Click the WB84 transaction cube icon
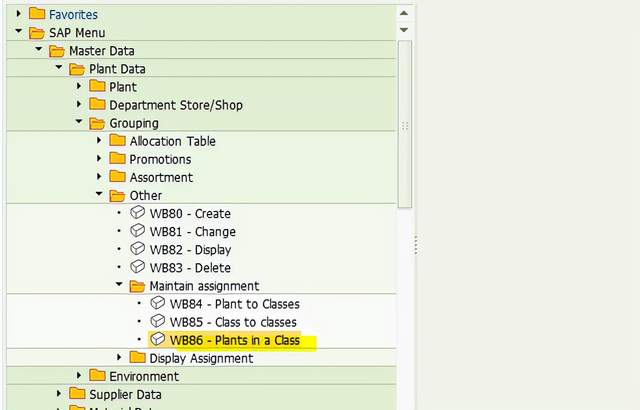640x410 pixels. tap(158, 303)
